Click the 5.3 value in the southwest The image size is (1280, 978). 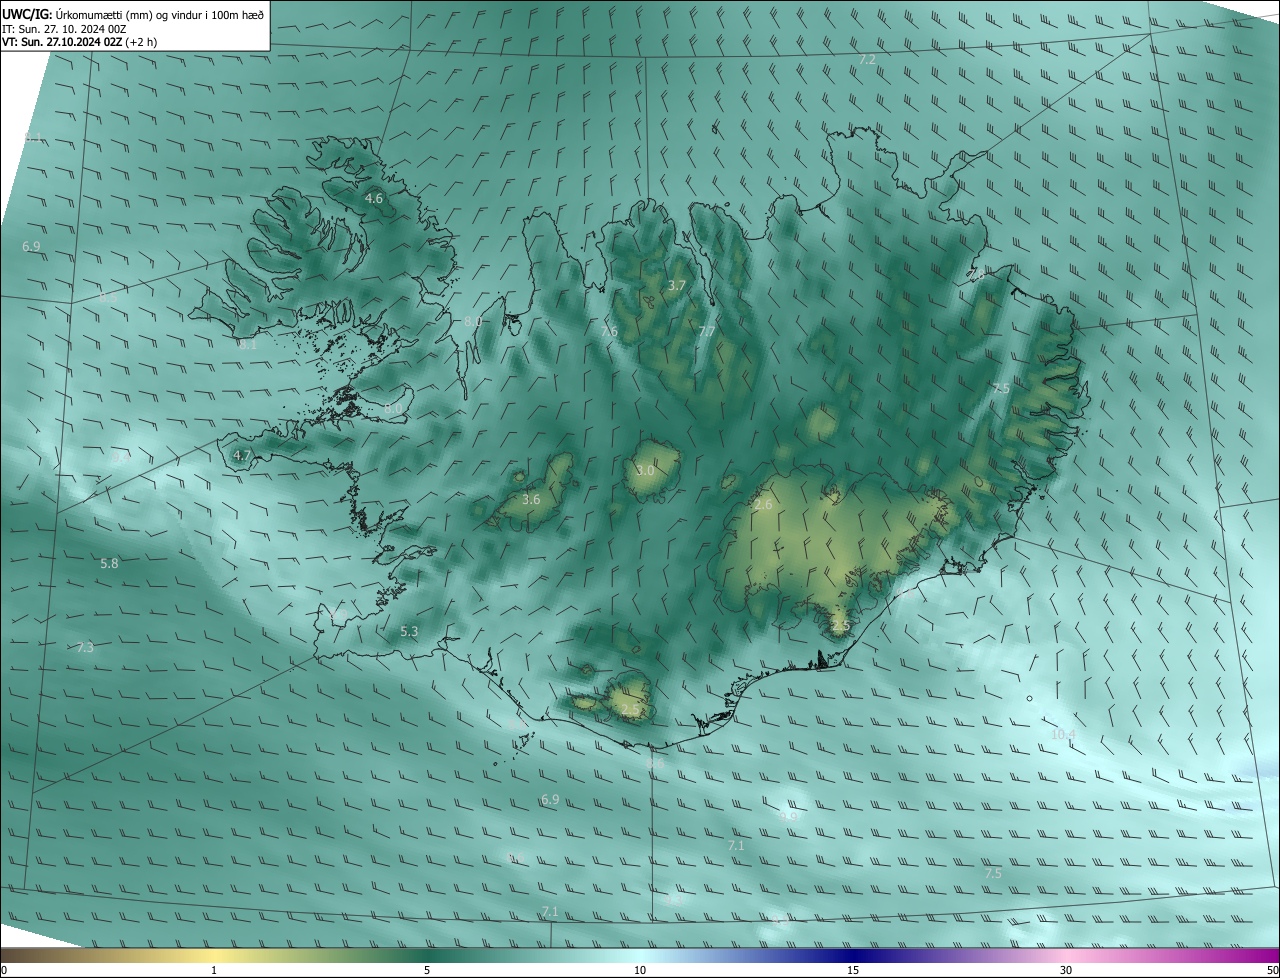click(409, 631)
